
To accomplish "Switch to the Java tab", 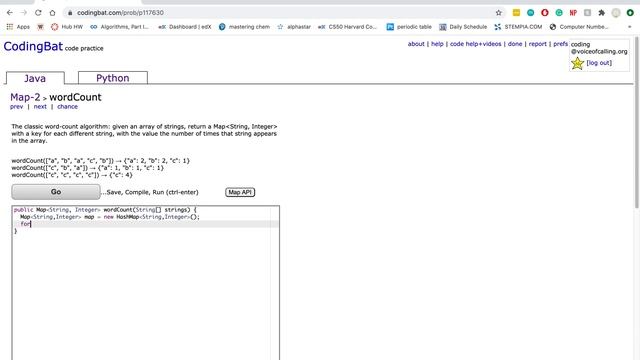I will (35, 78).
